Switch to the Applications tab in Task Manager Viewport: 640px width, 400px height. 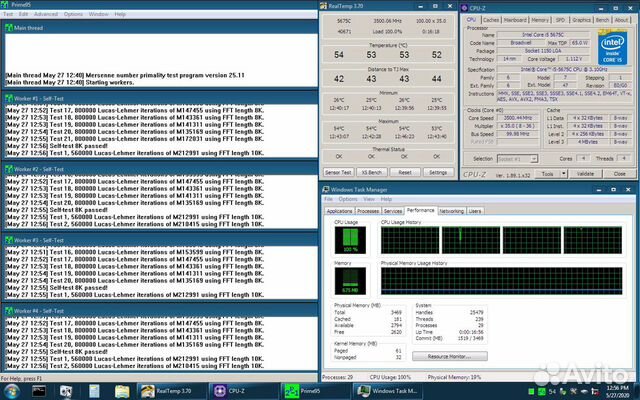339,211
